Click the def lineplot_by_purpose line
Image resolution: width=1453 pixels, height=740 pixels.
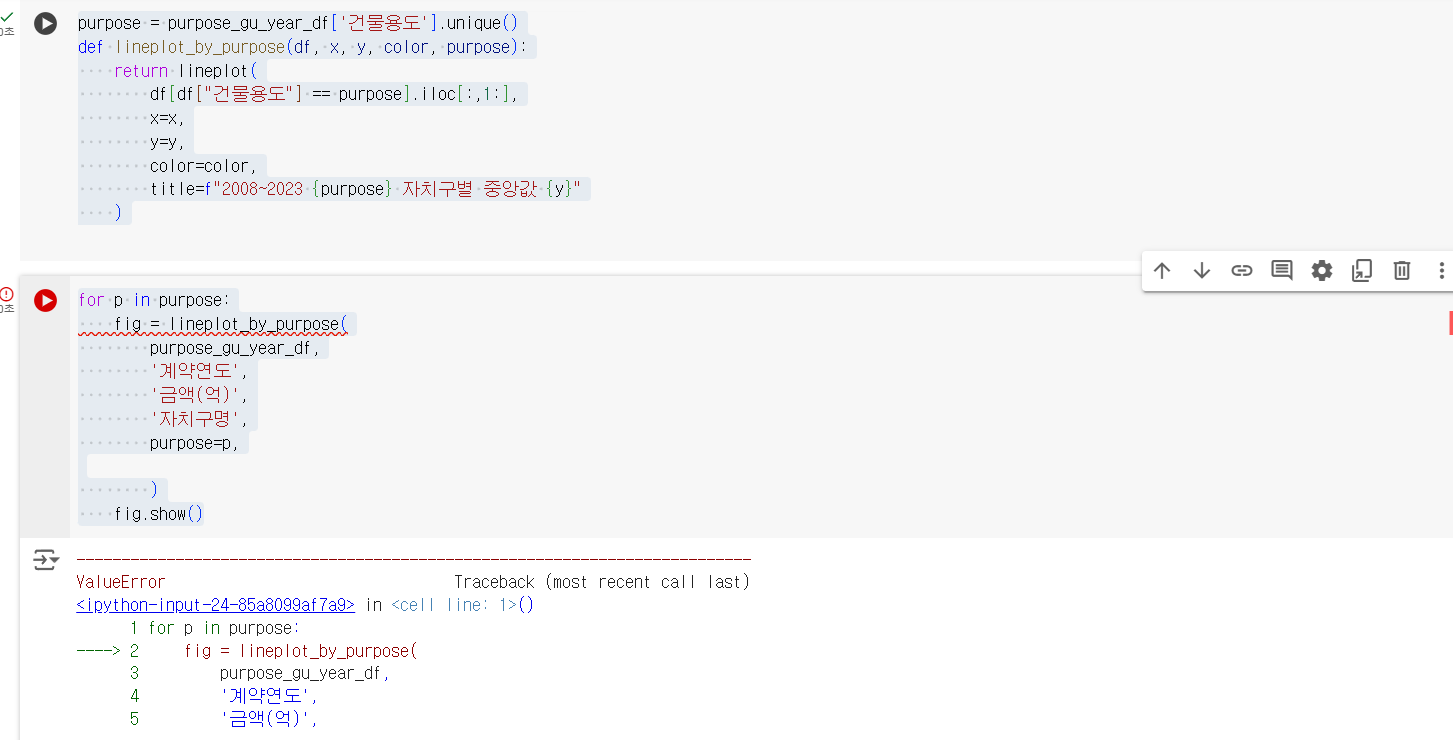click(x=307, y=47)
